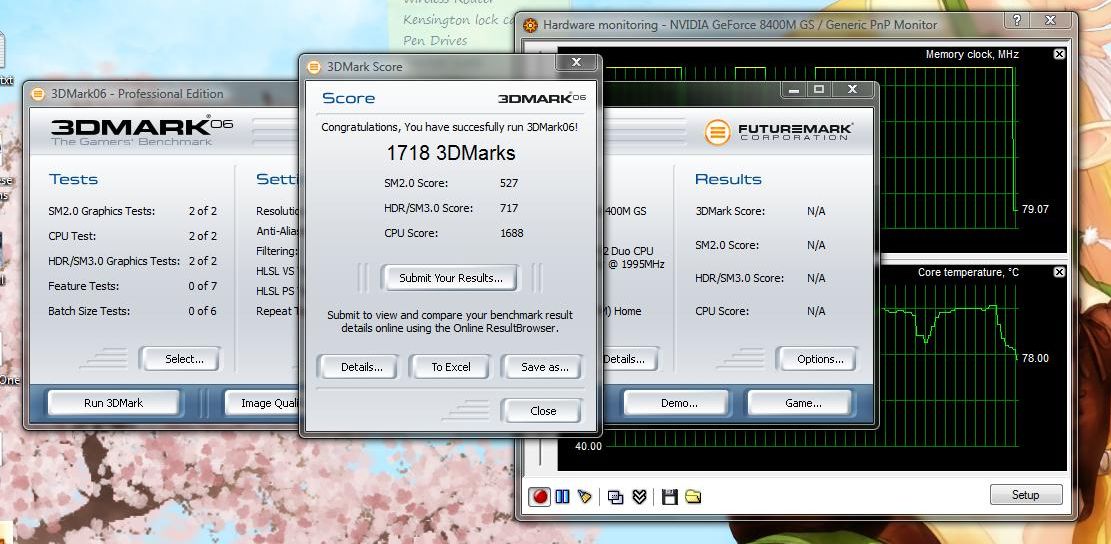This screenshot has height=544, width=1111.
Task: Click the 3DMark06 Professional Edition title icon
Action: point(38,94)
